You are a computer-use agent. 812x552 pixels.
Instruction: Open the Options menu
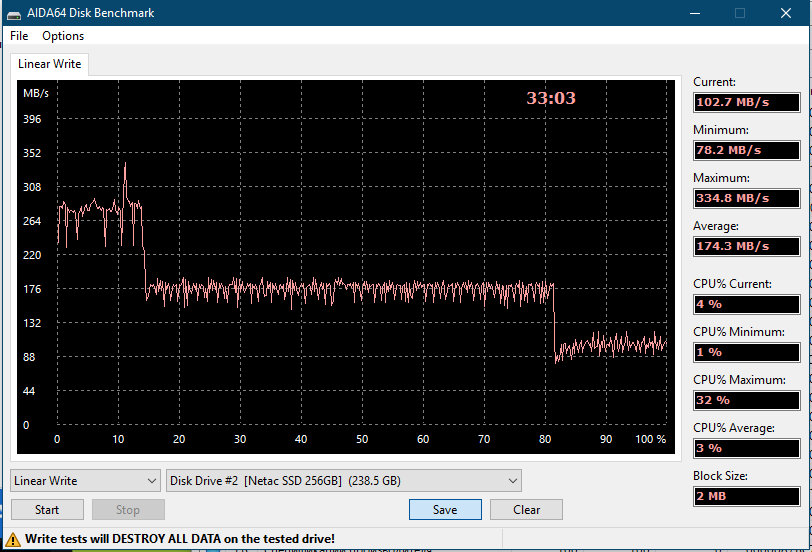[63, 36]
